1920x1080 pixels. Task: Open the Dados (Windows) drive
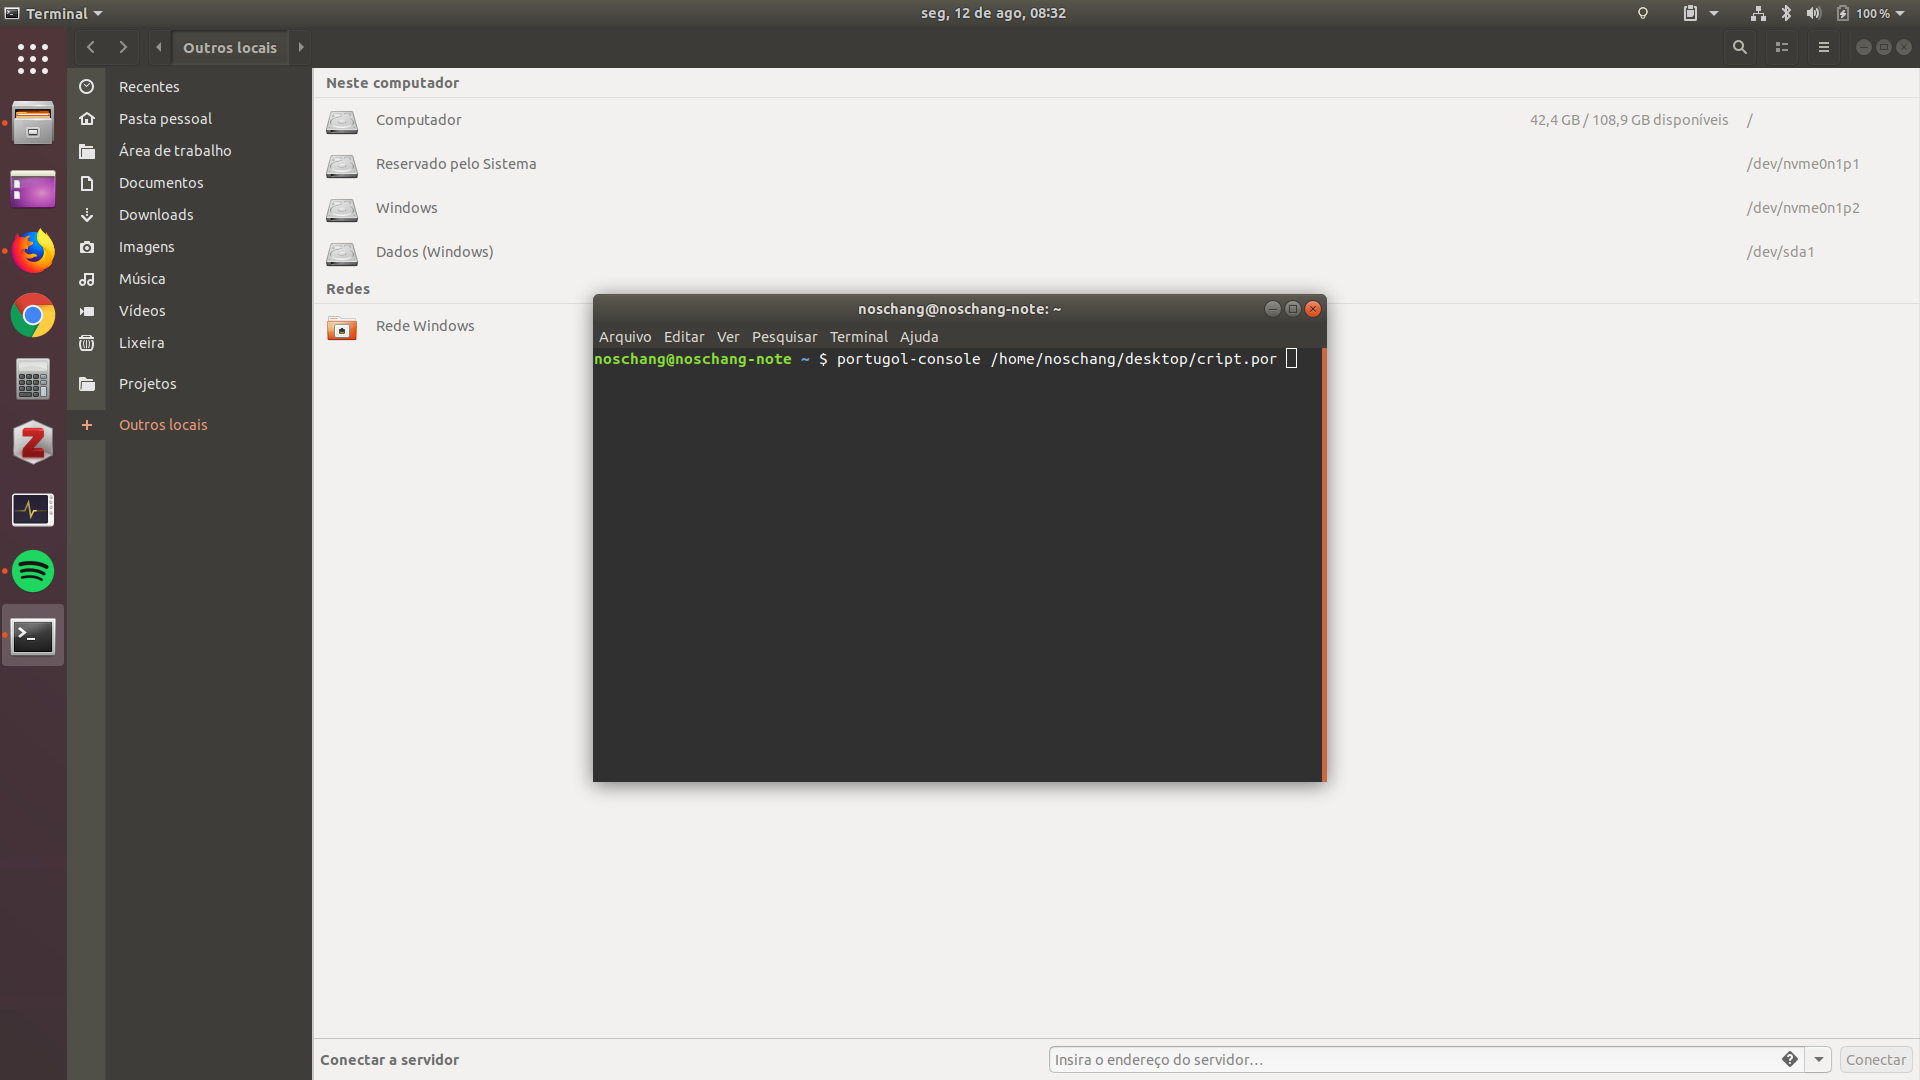point(434,252)
